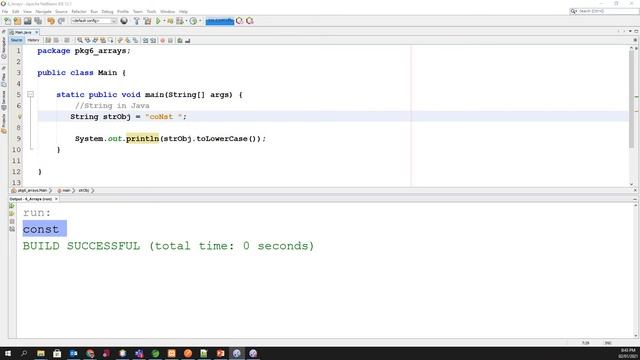Open the Tools menu
Image resolution: width=640 pixels, height=360 pixels.
click(151, 11)
